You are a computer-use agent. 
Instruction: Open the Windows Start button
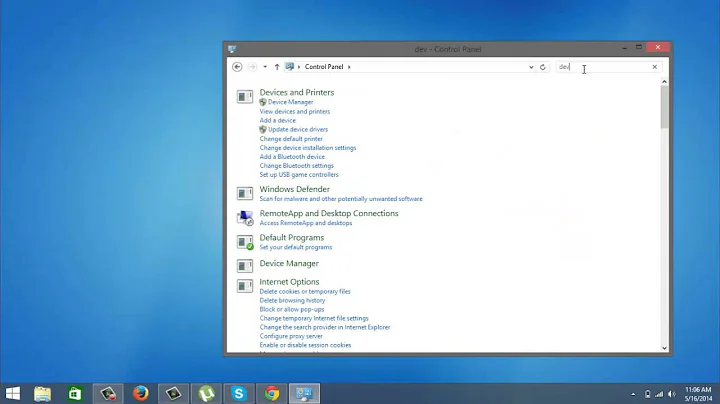coord(13,394)
